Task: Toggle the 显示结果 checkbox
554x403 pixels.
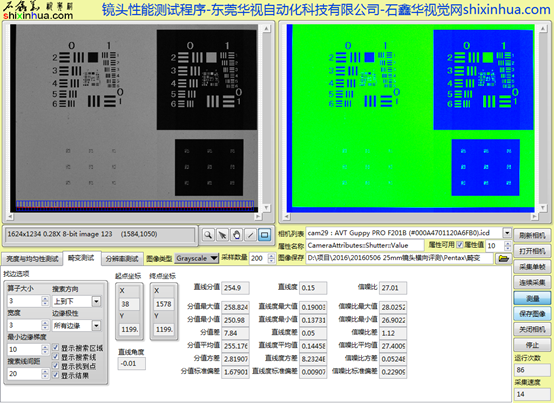Action: click(55, 375)
